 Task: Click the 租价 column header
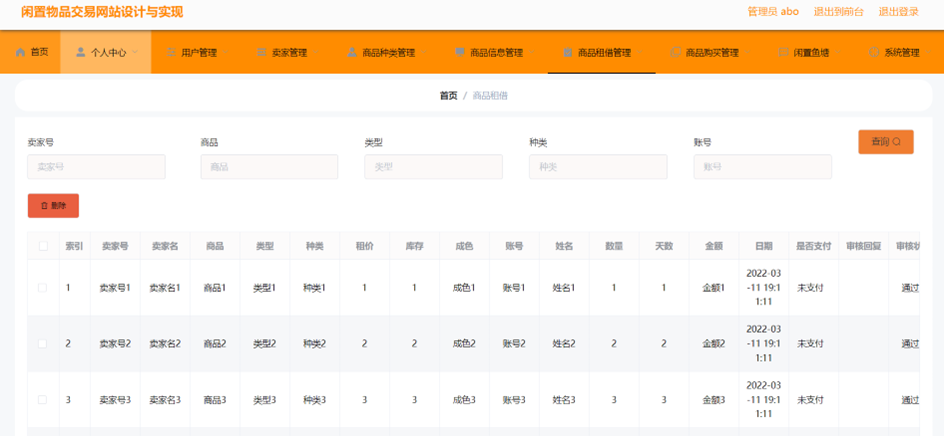pyautogui.click(x=364, y=246)
